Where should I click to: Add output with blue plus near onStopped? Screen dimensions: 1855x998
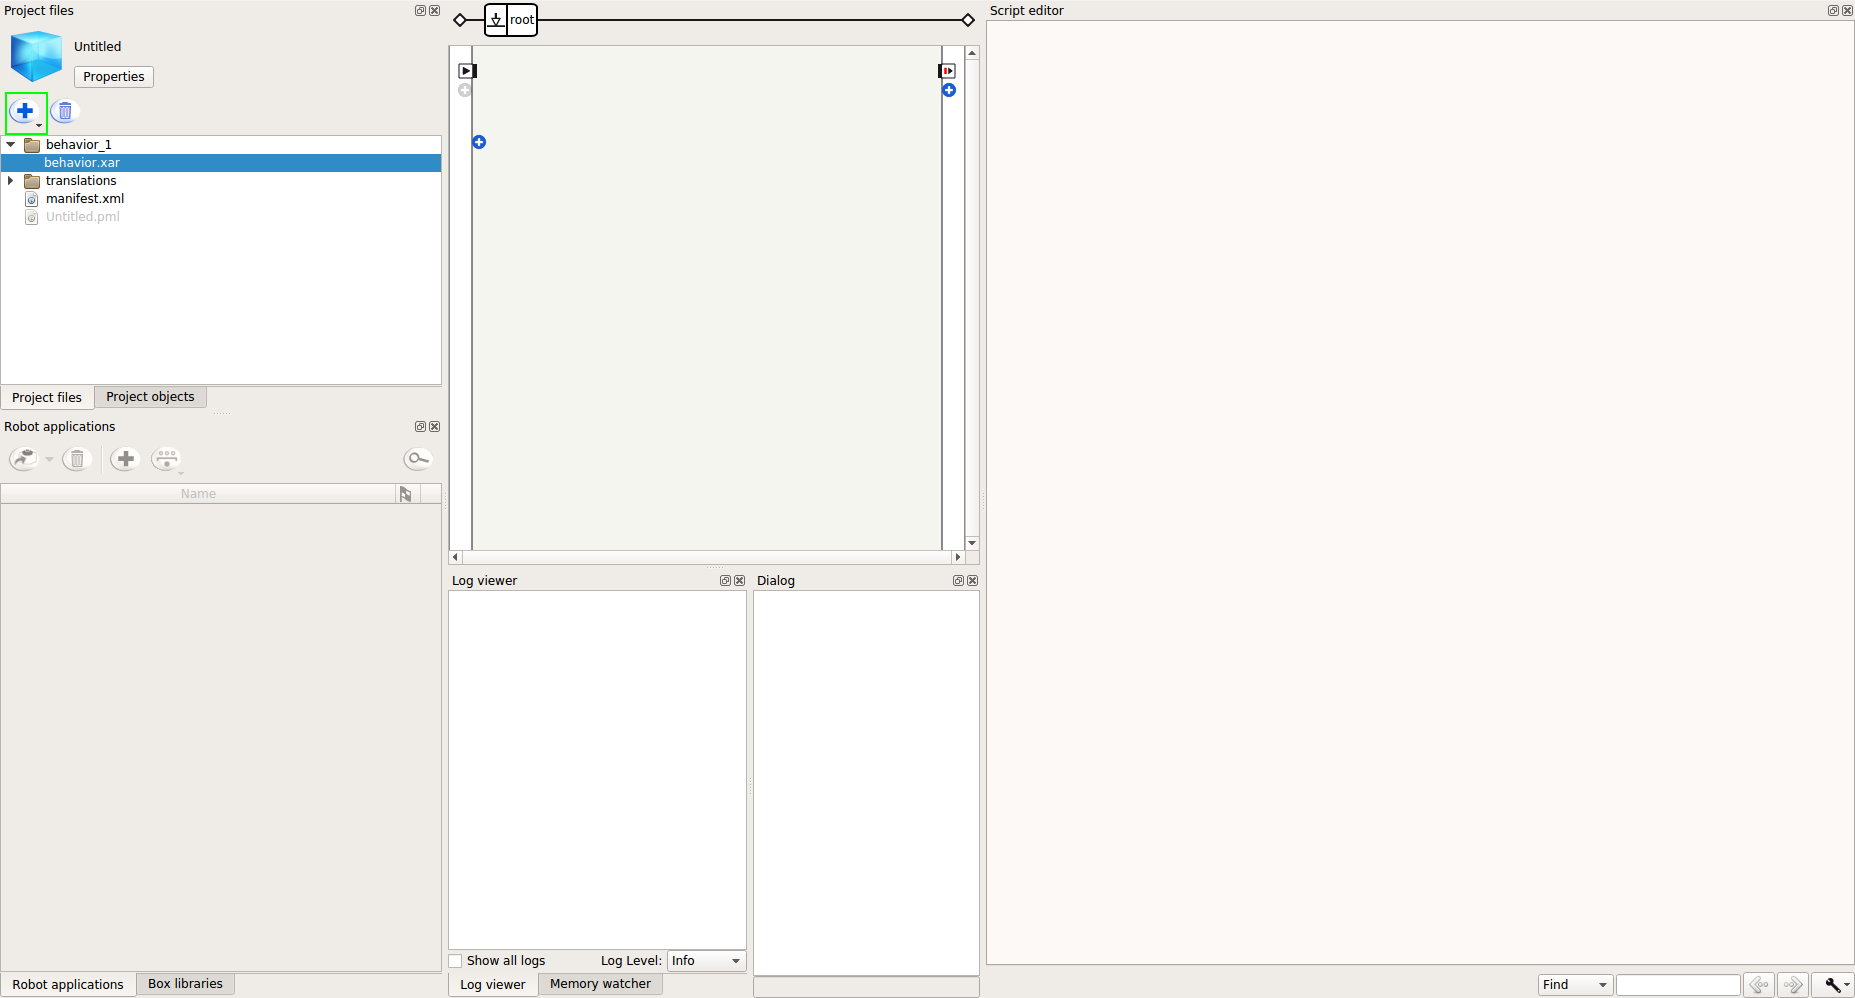point(949,90)
